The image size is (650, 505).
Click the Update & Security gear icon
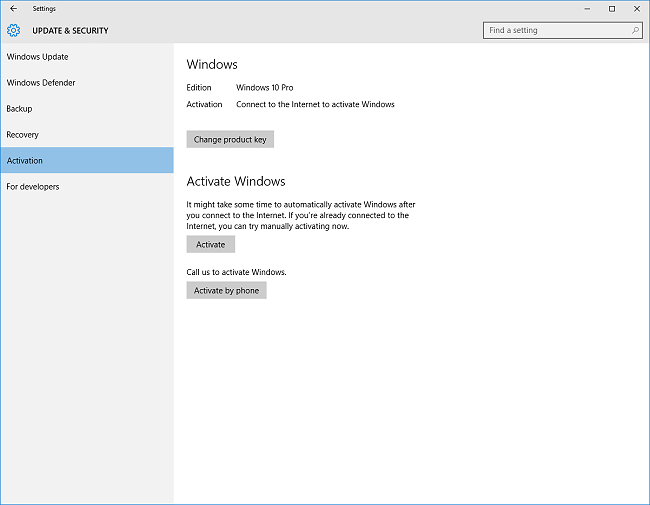click(x=14, y=30)
